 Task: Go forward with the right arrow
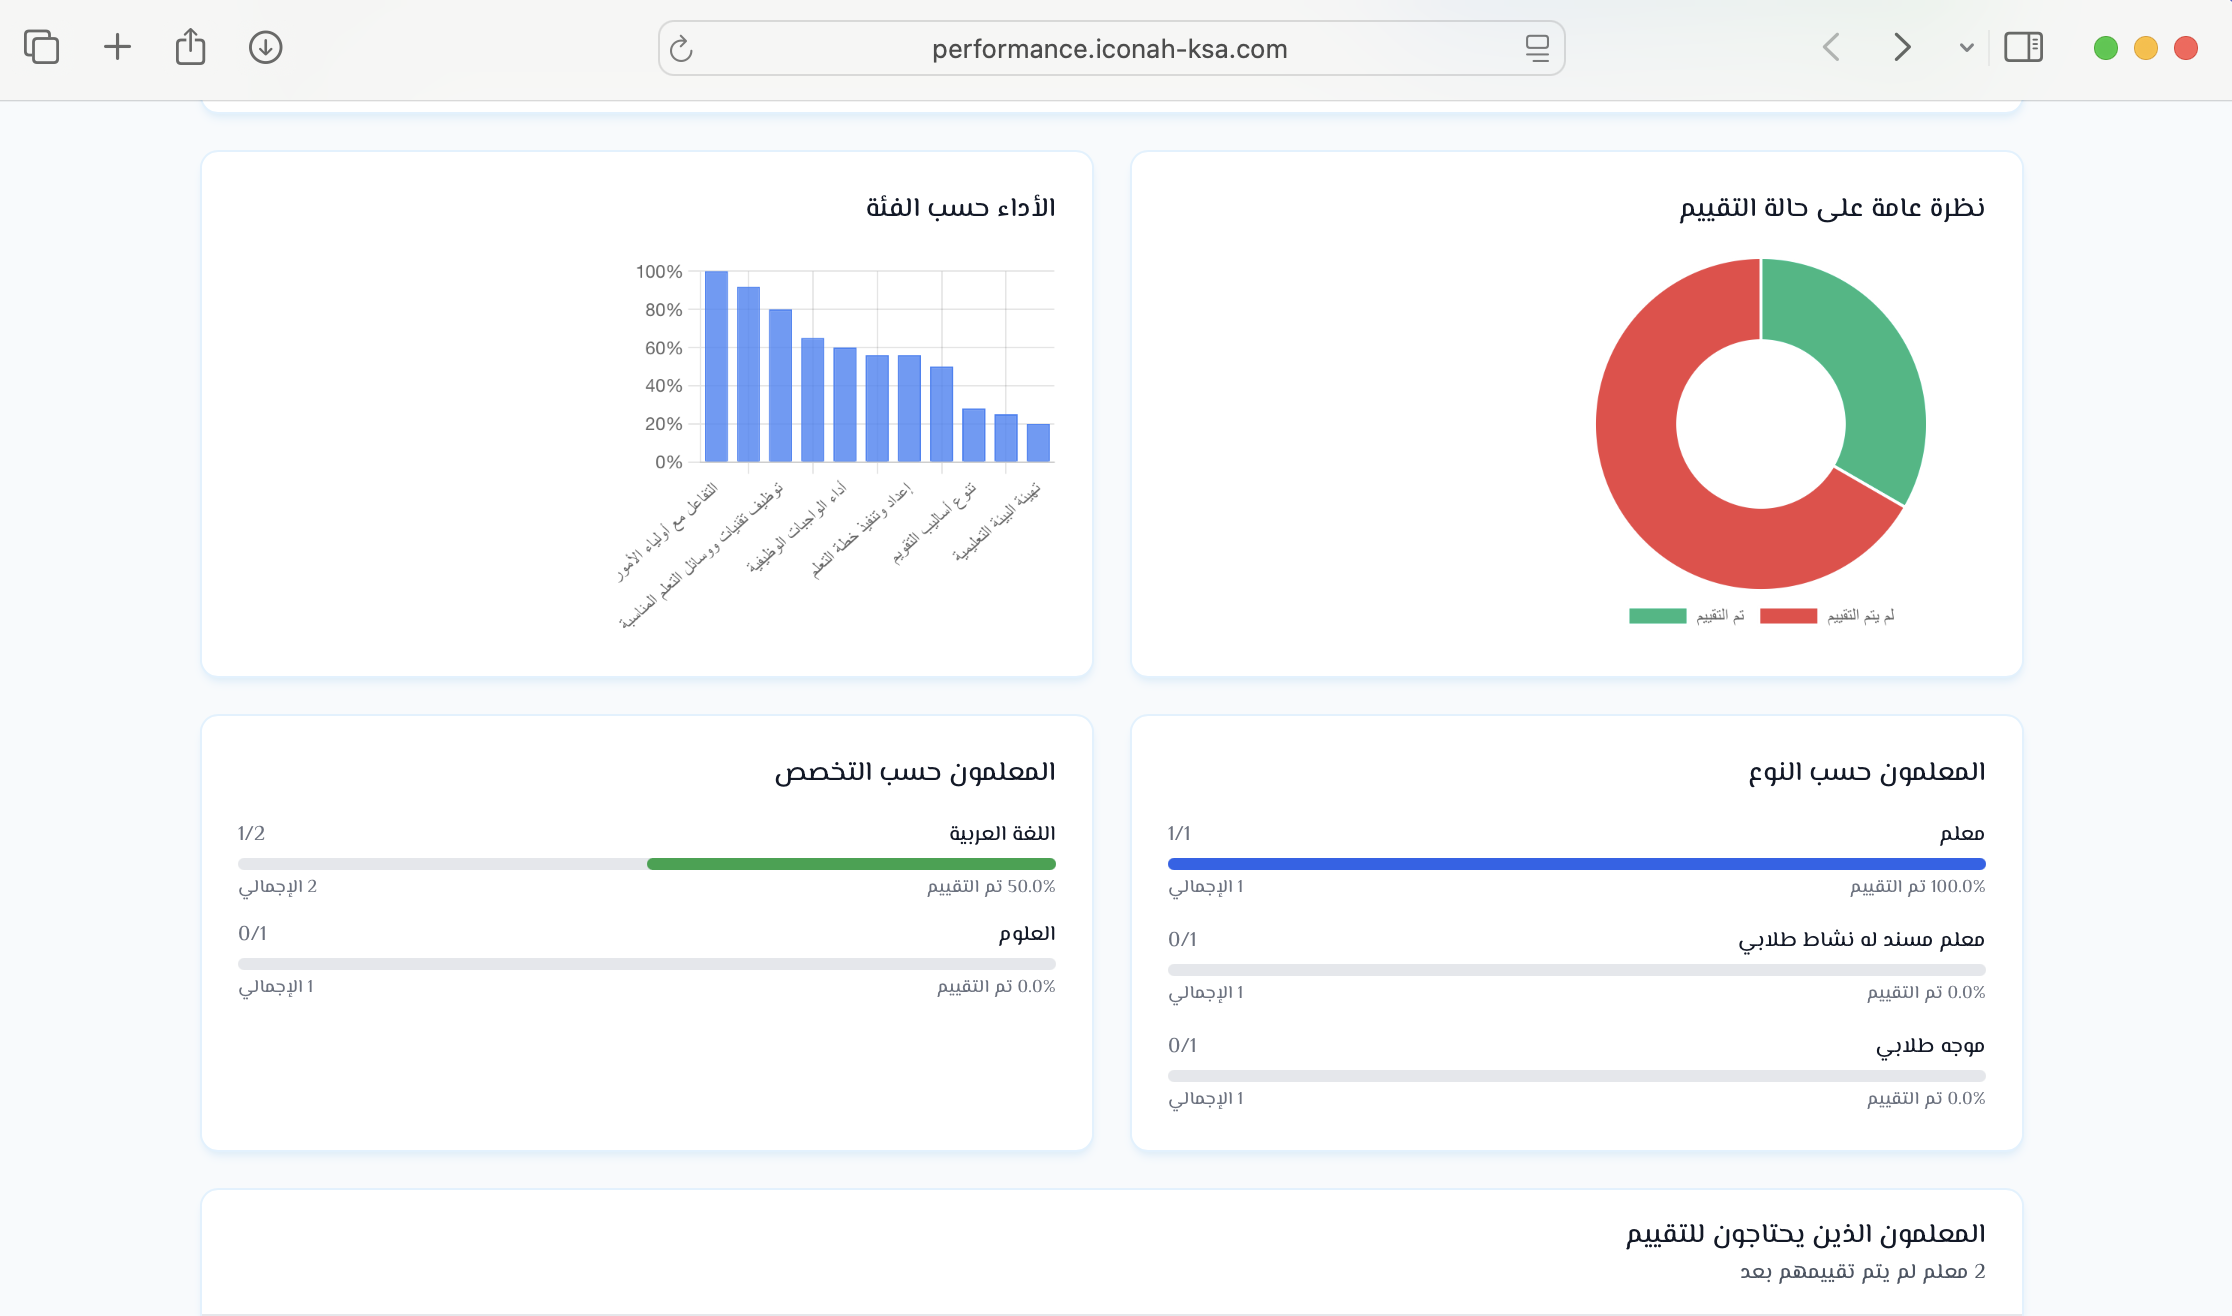[1902, 47]
